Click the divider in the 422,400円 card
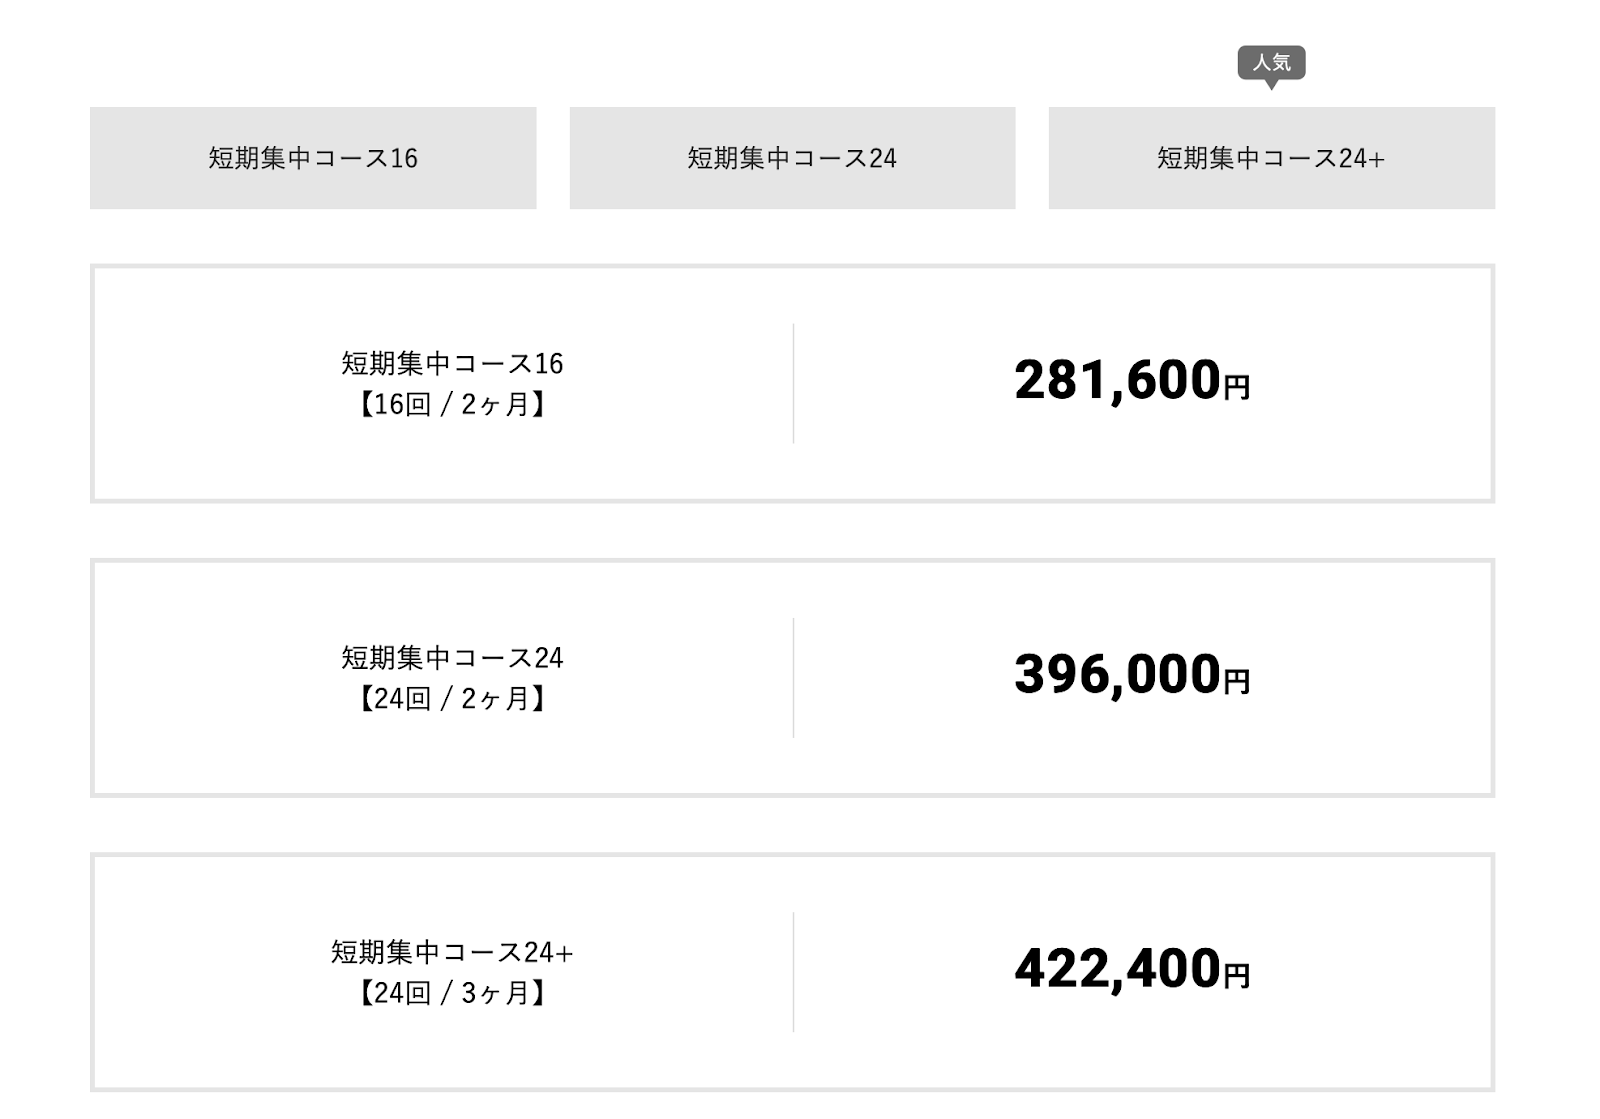This screenshot has width=1600, height=1119. coord(793,971)
